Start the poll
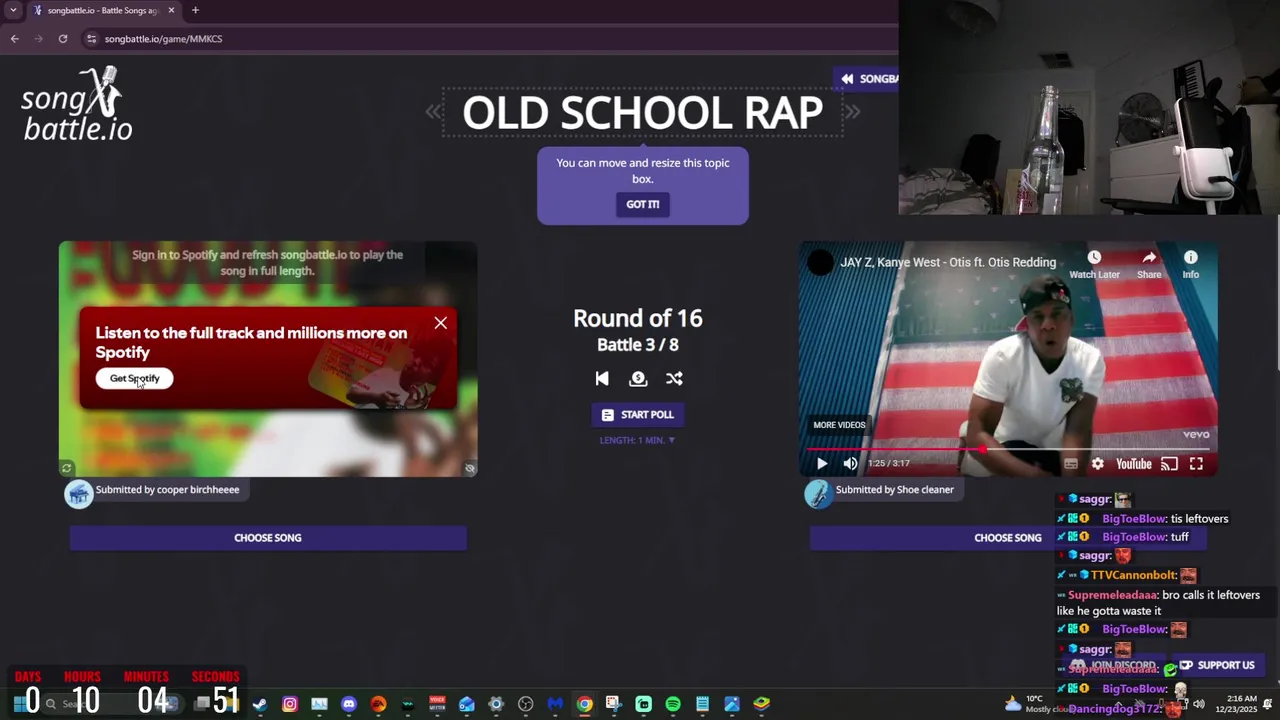Screen dimensions: 1280x720 637,414
